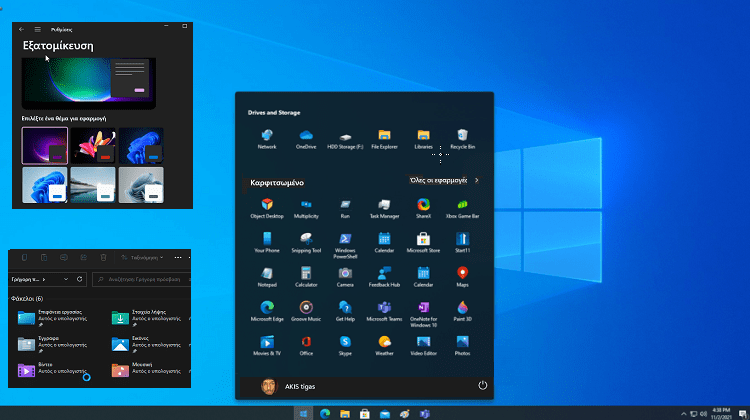Open Feedback Hub

385,277
